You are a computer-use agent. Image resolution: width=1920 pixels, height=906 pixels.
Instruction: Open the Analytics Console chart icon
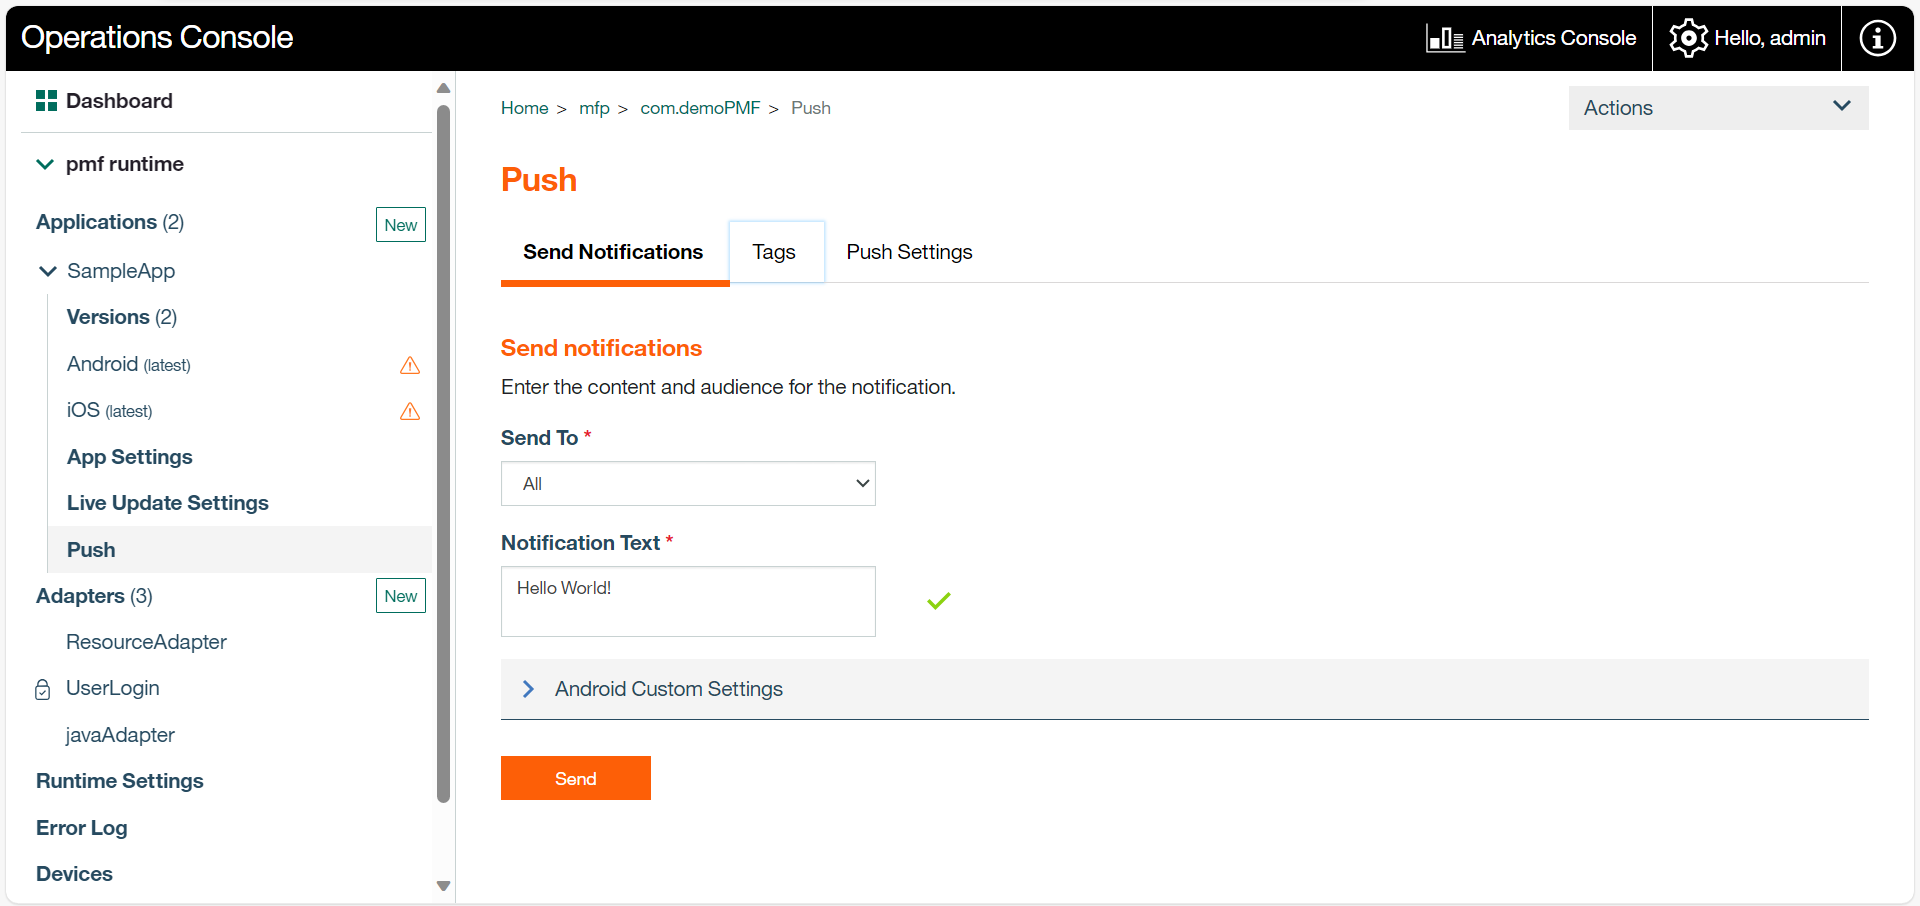click(x=1445, y=39)
